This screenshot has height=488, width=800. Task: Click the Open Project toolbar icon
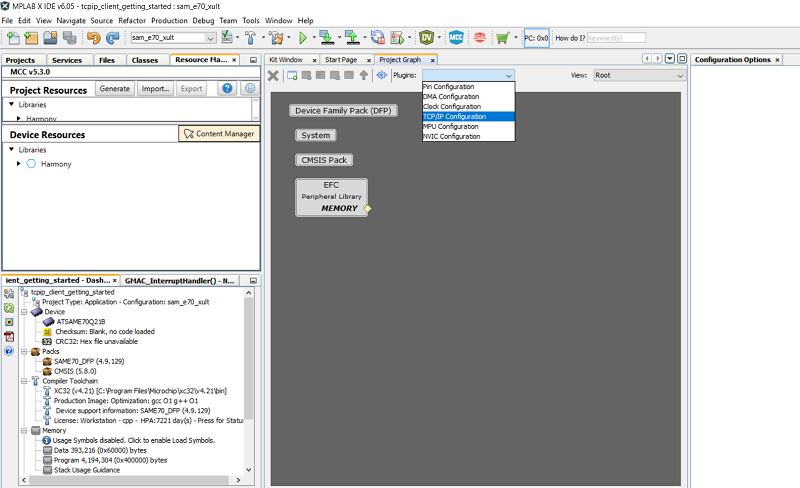(50, 38)
